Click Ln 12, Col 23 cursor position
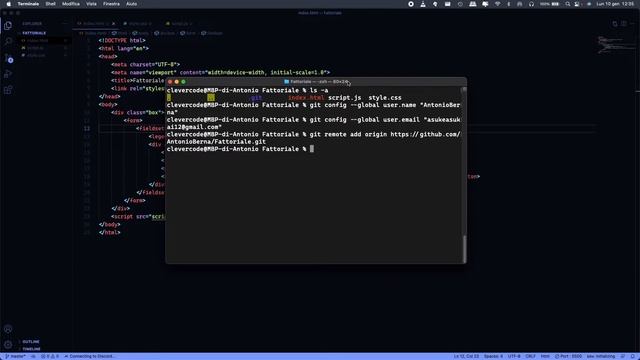This screenshot has height=360, width=640. tap(466, 356)
